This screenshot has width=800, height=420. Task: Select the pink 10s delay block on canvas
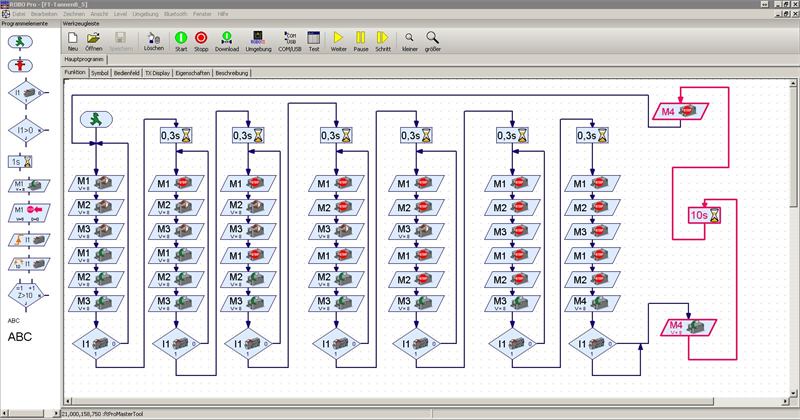705,214
